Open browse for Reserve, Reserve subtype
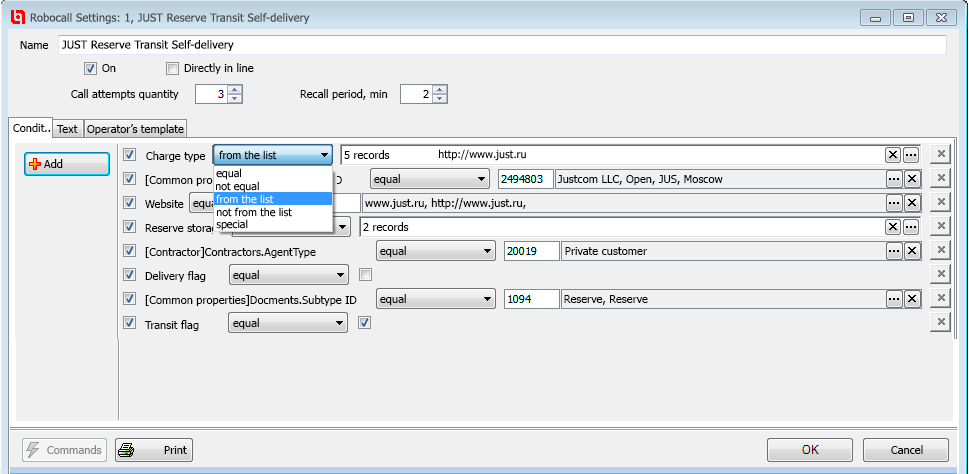Viewport: 969px width, 474px height. click(893, 299)
